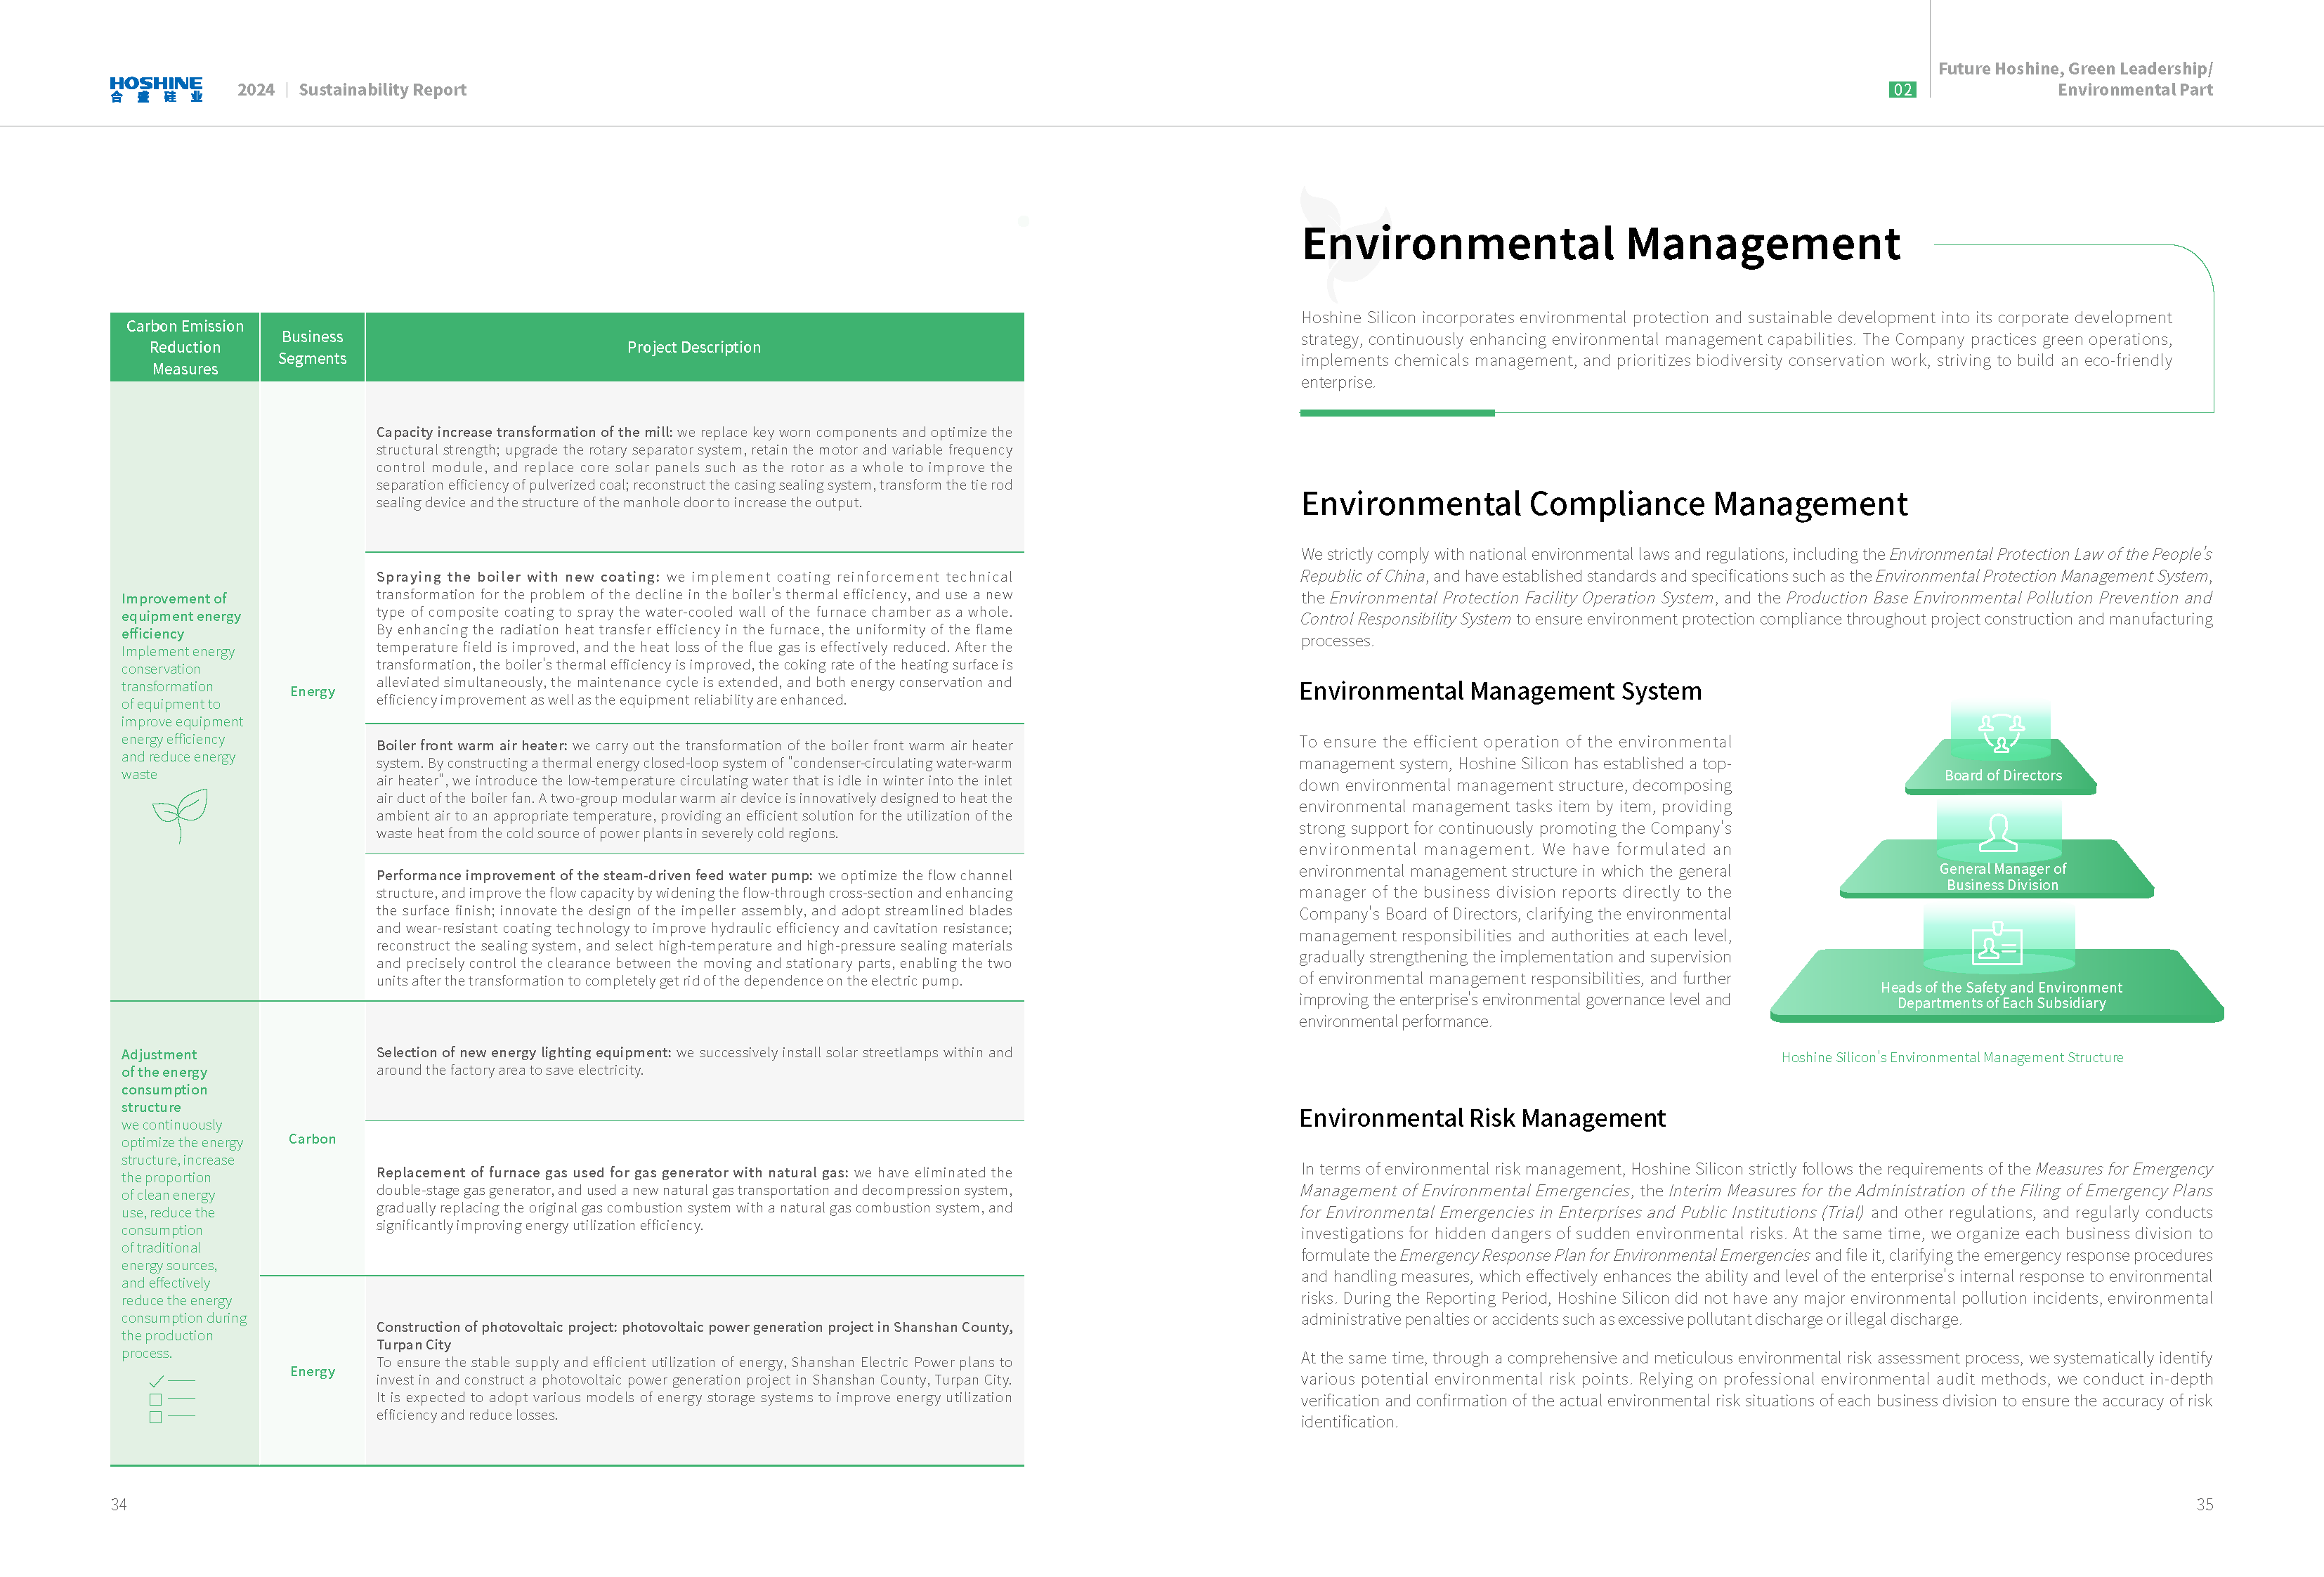
Task: Click the Carbon Emission Reduction Measures column header
Action: 185,347
